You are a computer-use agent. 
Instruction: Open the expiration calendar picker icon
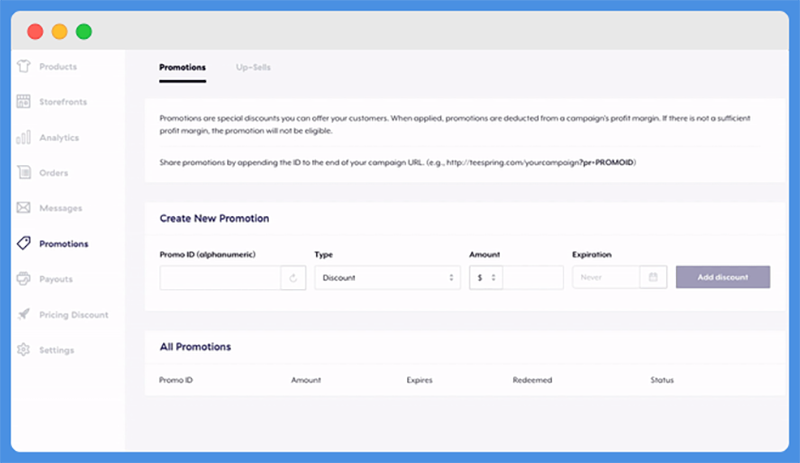tap(653, 277)
